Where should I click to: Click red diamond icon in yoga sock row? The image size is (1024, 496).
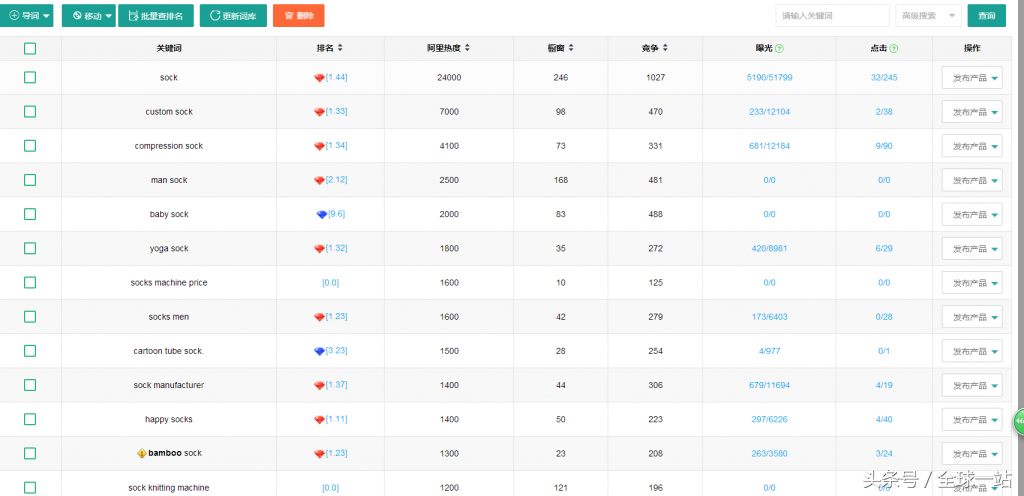click(319, 249)
